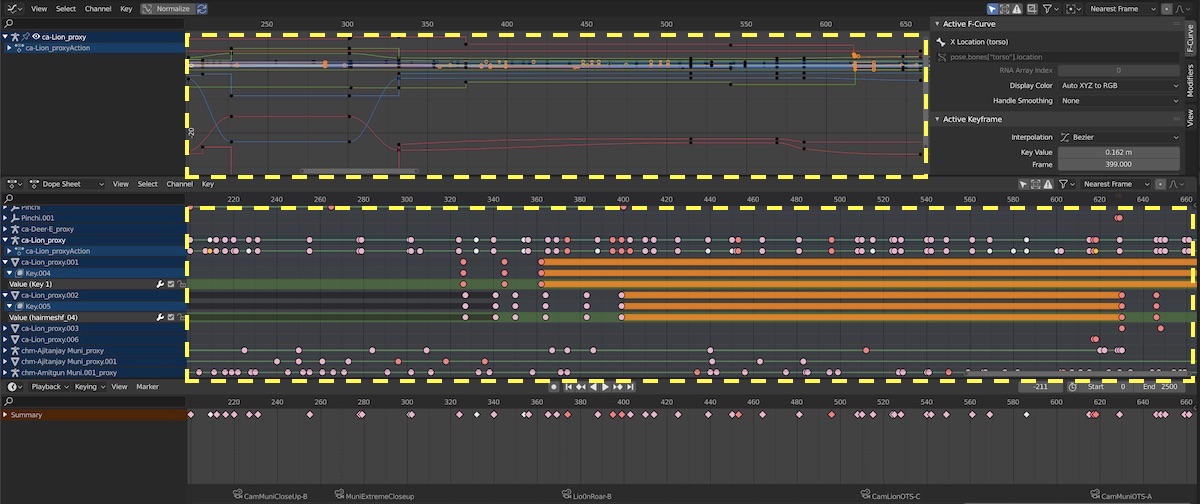Expand ca-Lion_proxyAction in the Graph Editor
The height and width of the screenshot is (504, 1200).
(x=10, y=47)
